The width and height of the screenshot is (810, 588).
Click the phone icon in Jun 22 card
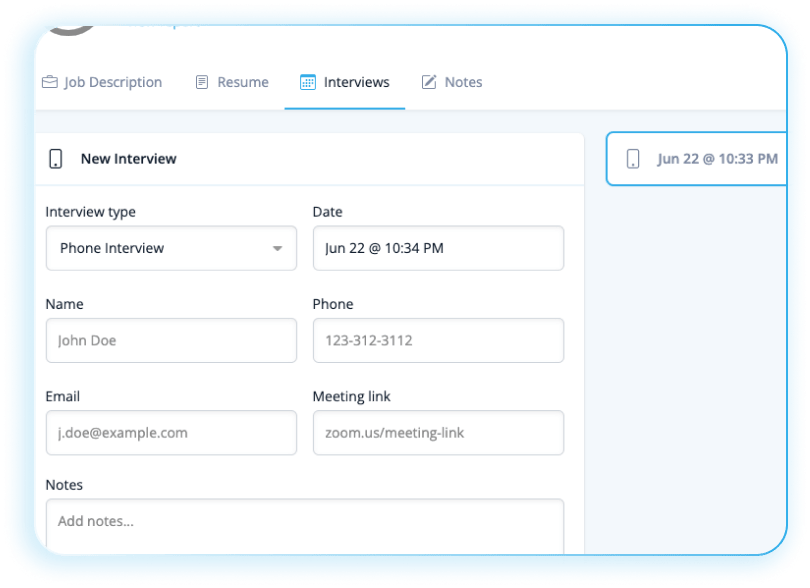pos(633,159)
